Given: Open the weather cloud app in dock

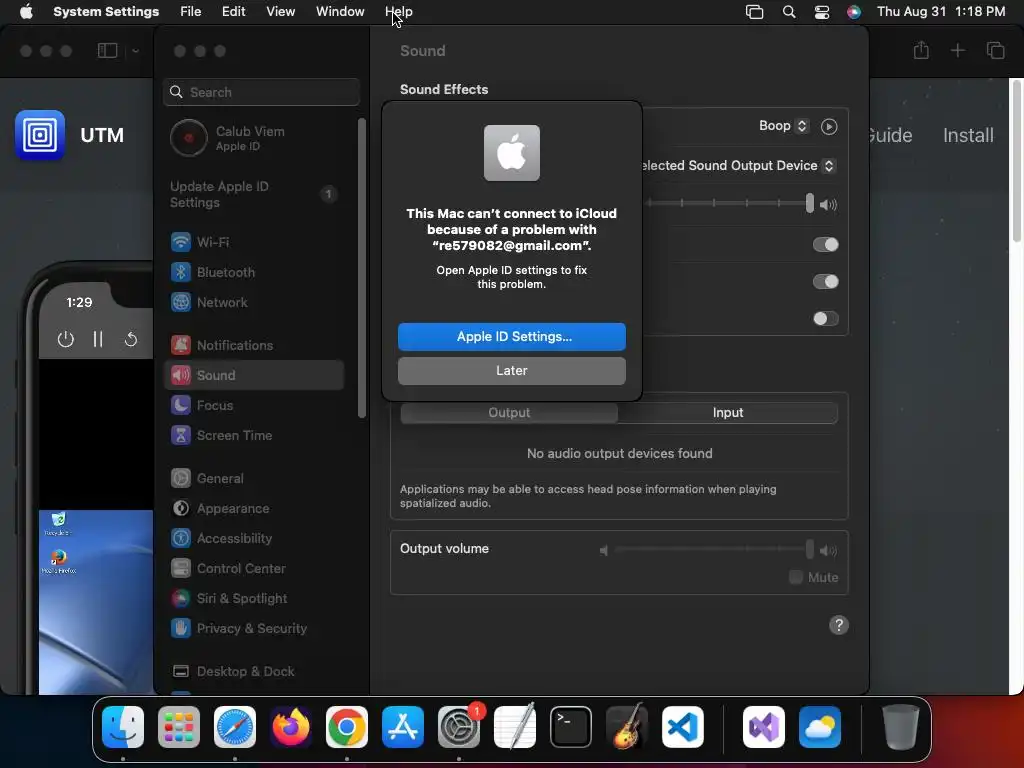Looking at the screenshot, I should 820,727.
